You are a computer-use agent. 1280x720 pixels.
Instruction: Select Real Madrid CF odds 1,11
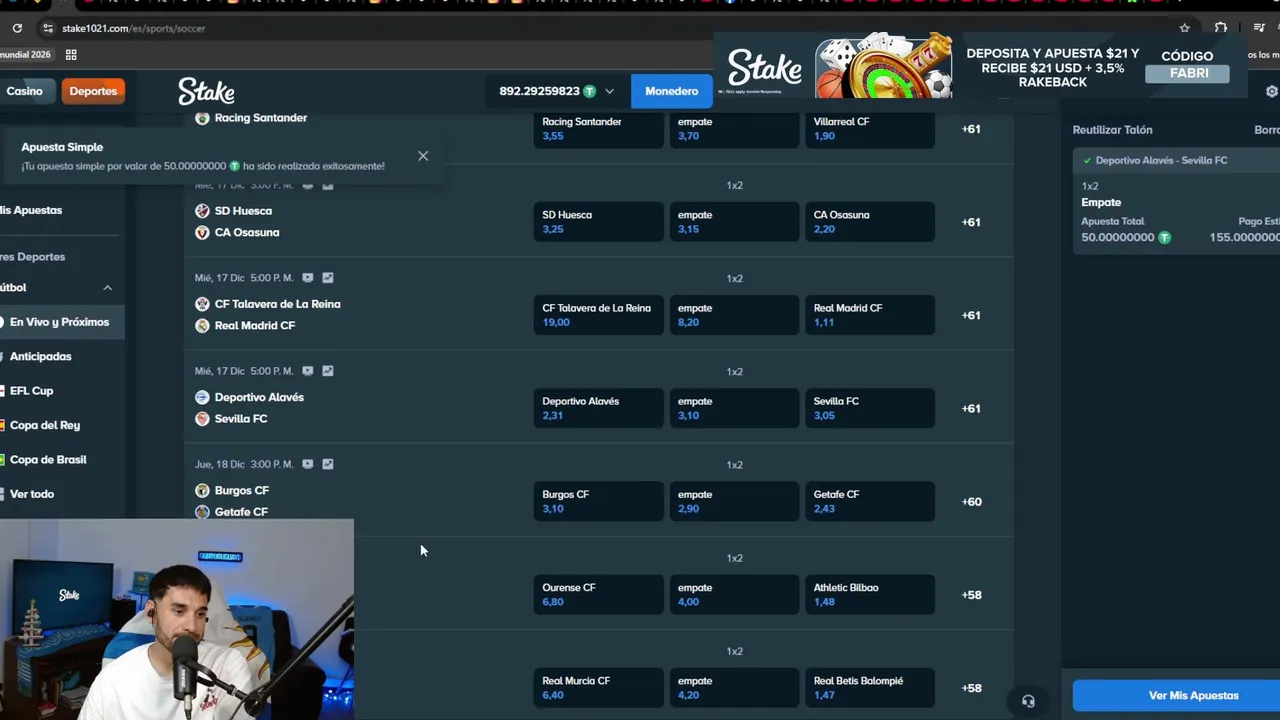click(870, 315)
